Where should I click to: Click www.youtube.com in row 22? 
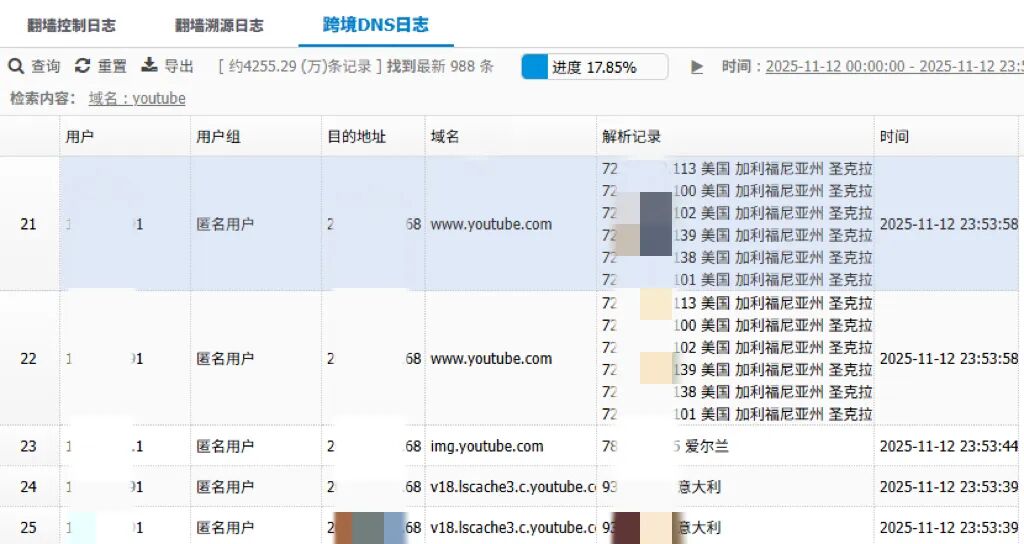tap(491, 359)
